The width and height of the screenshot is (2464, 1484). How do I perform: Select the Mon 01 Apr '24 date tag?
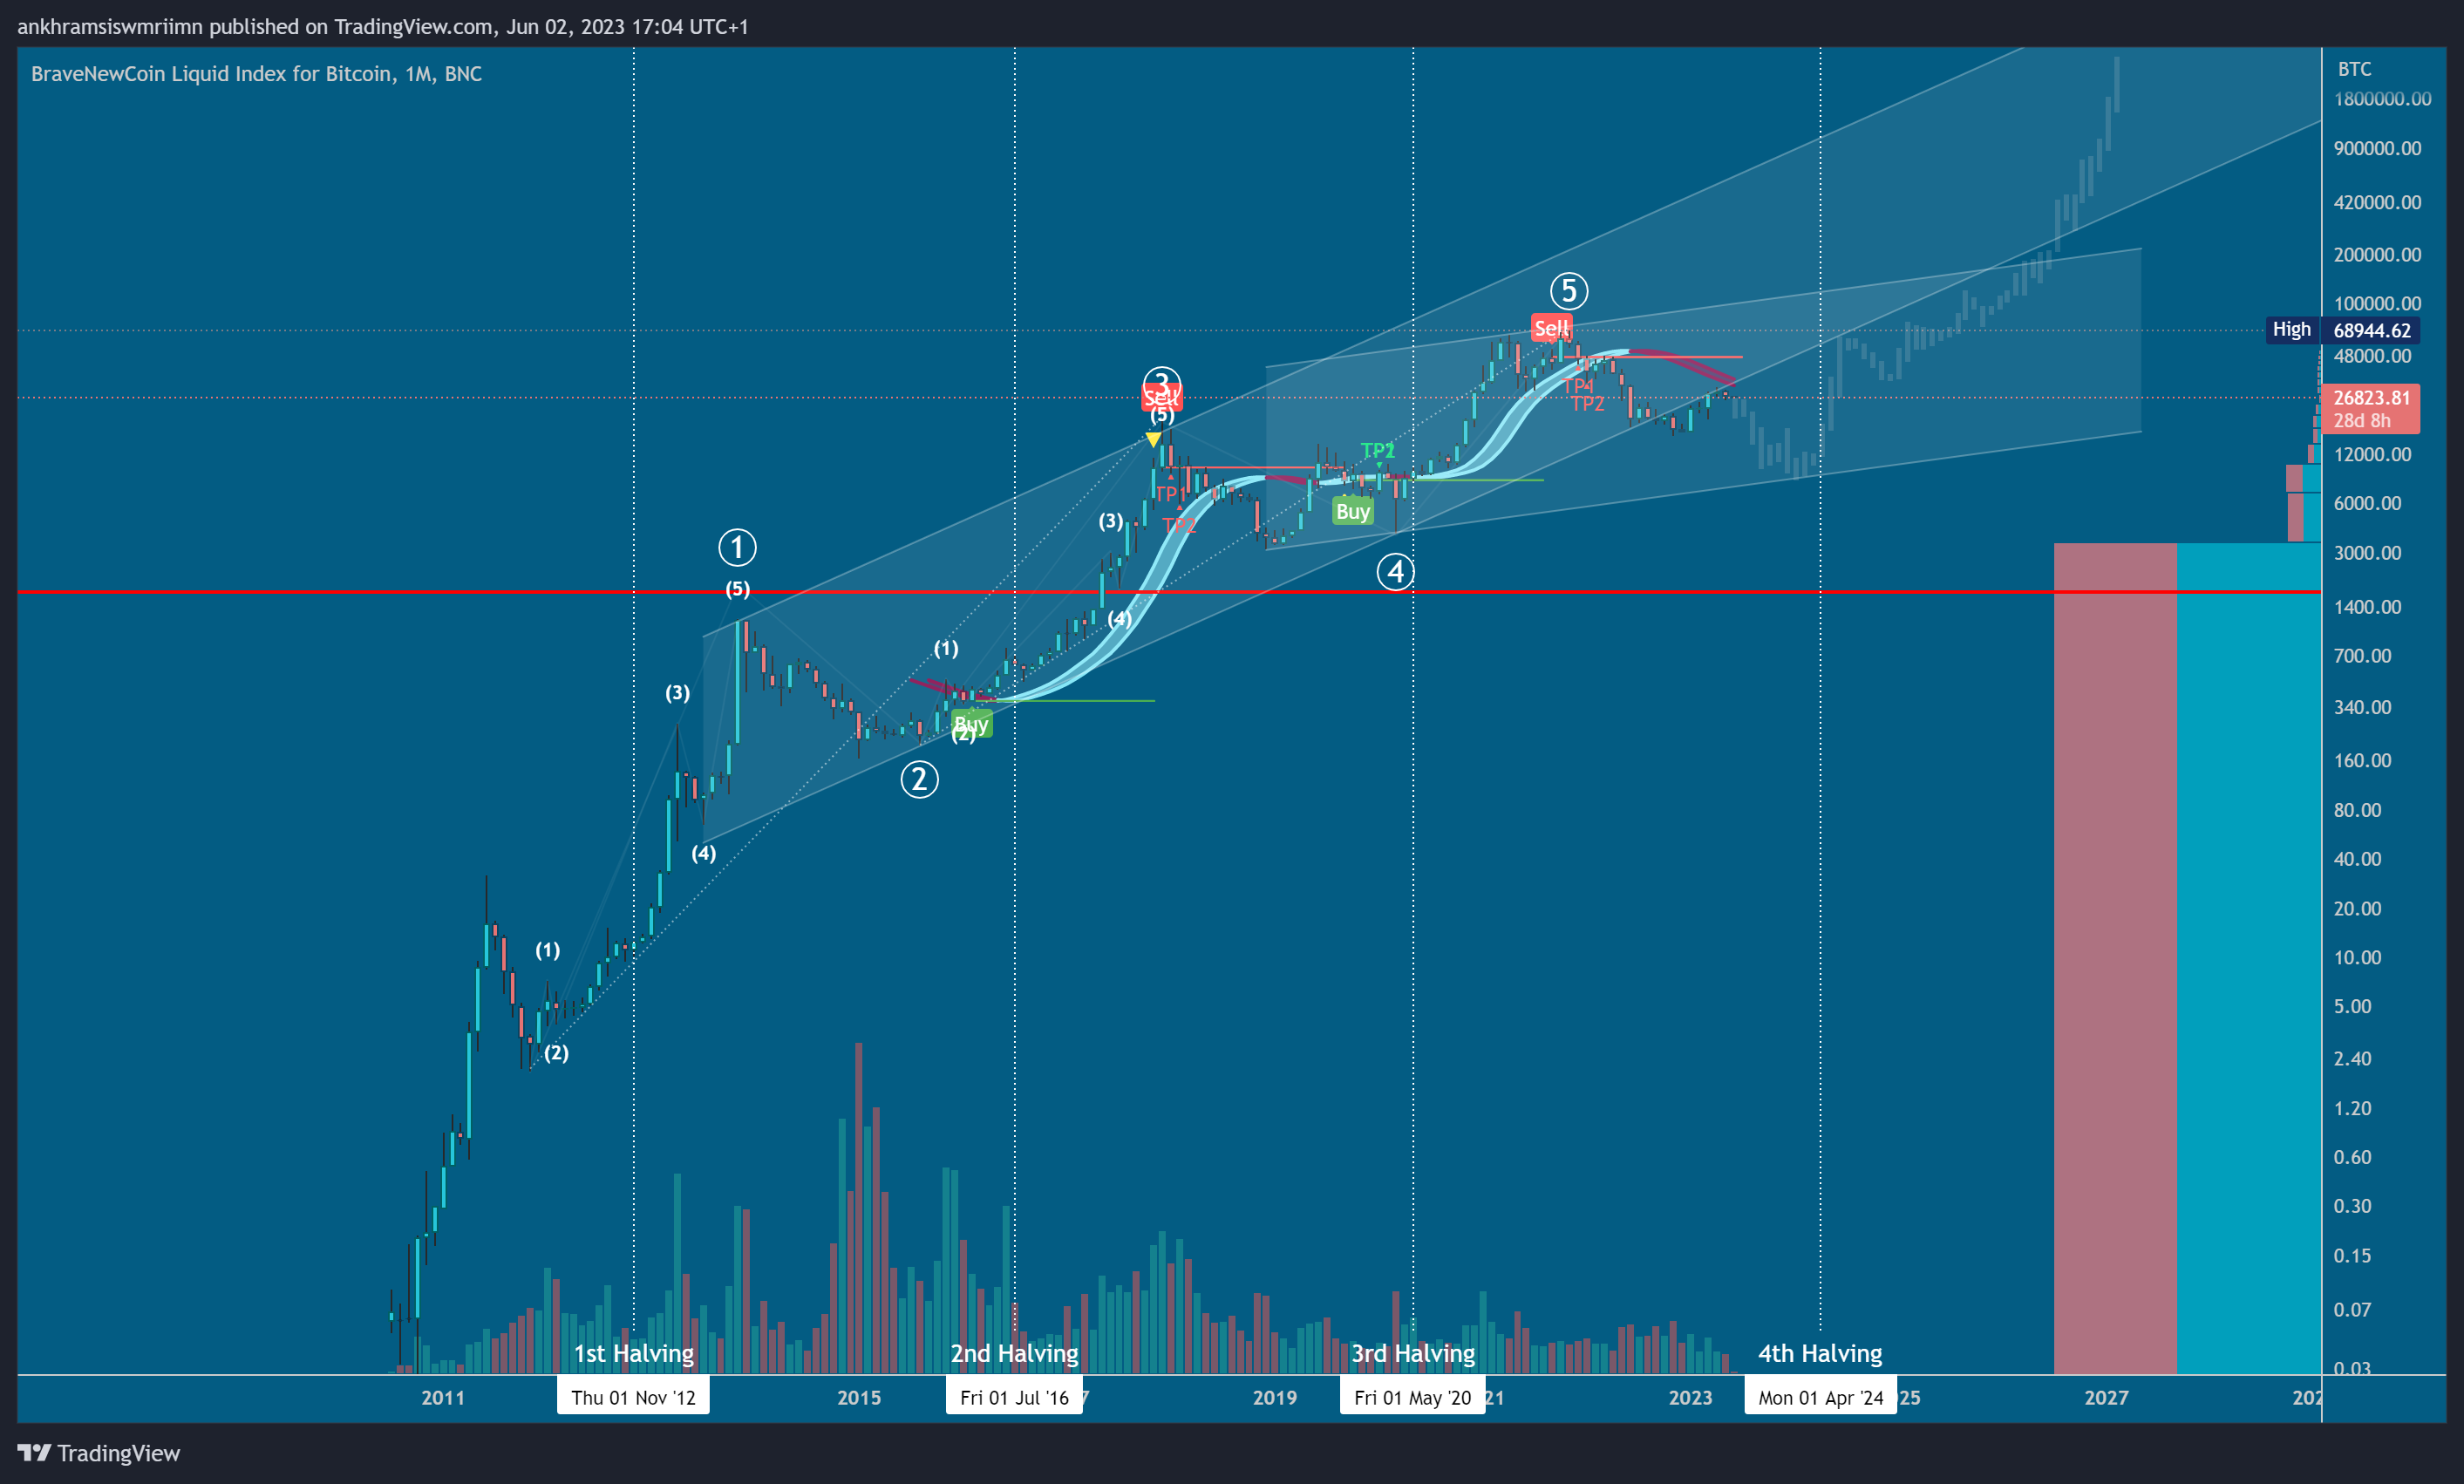1820,1397
